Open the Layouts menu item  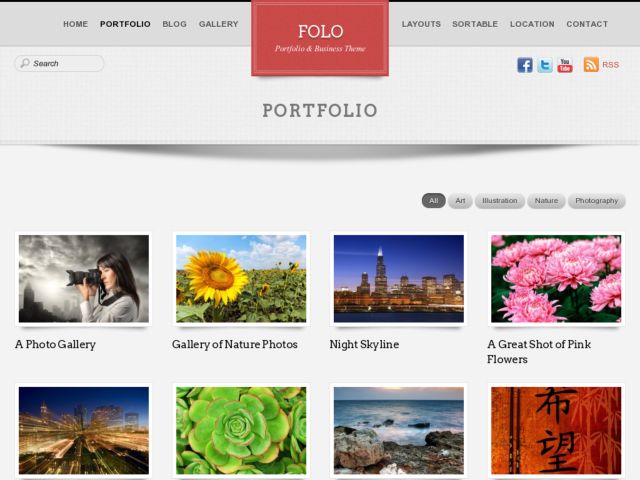(421, 24)
